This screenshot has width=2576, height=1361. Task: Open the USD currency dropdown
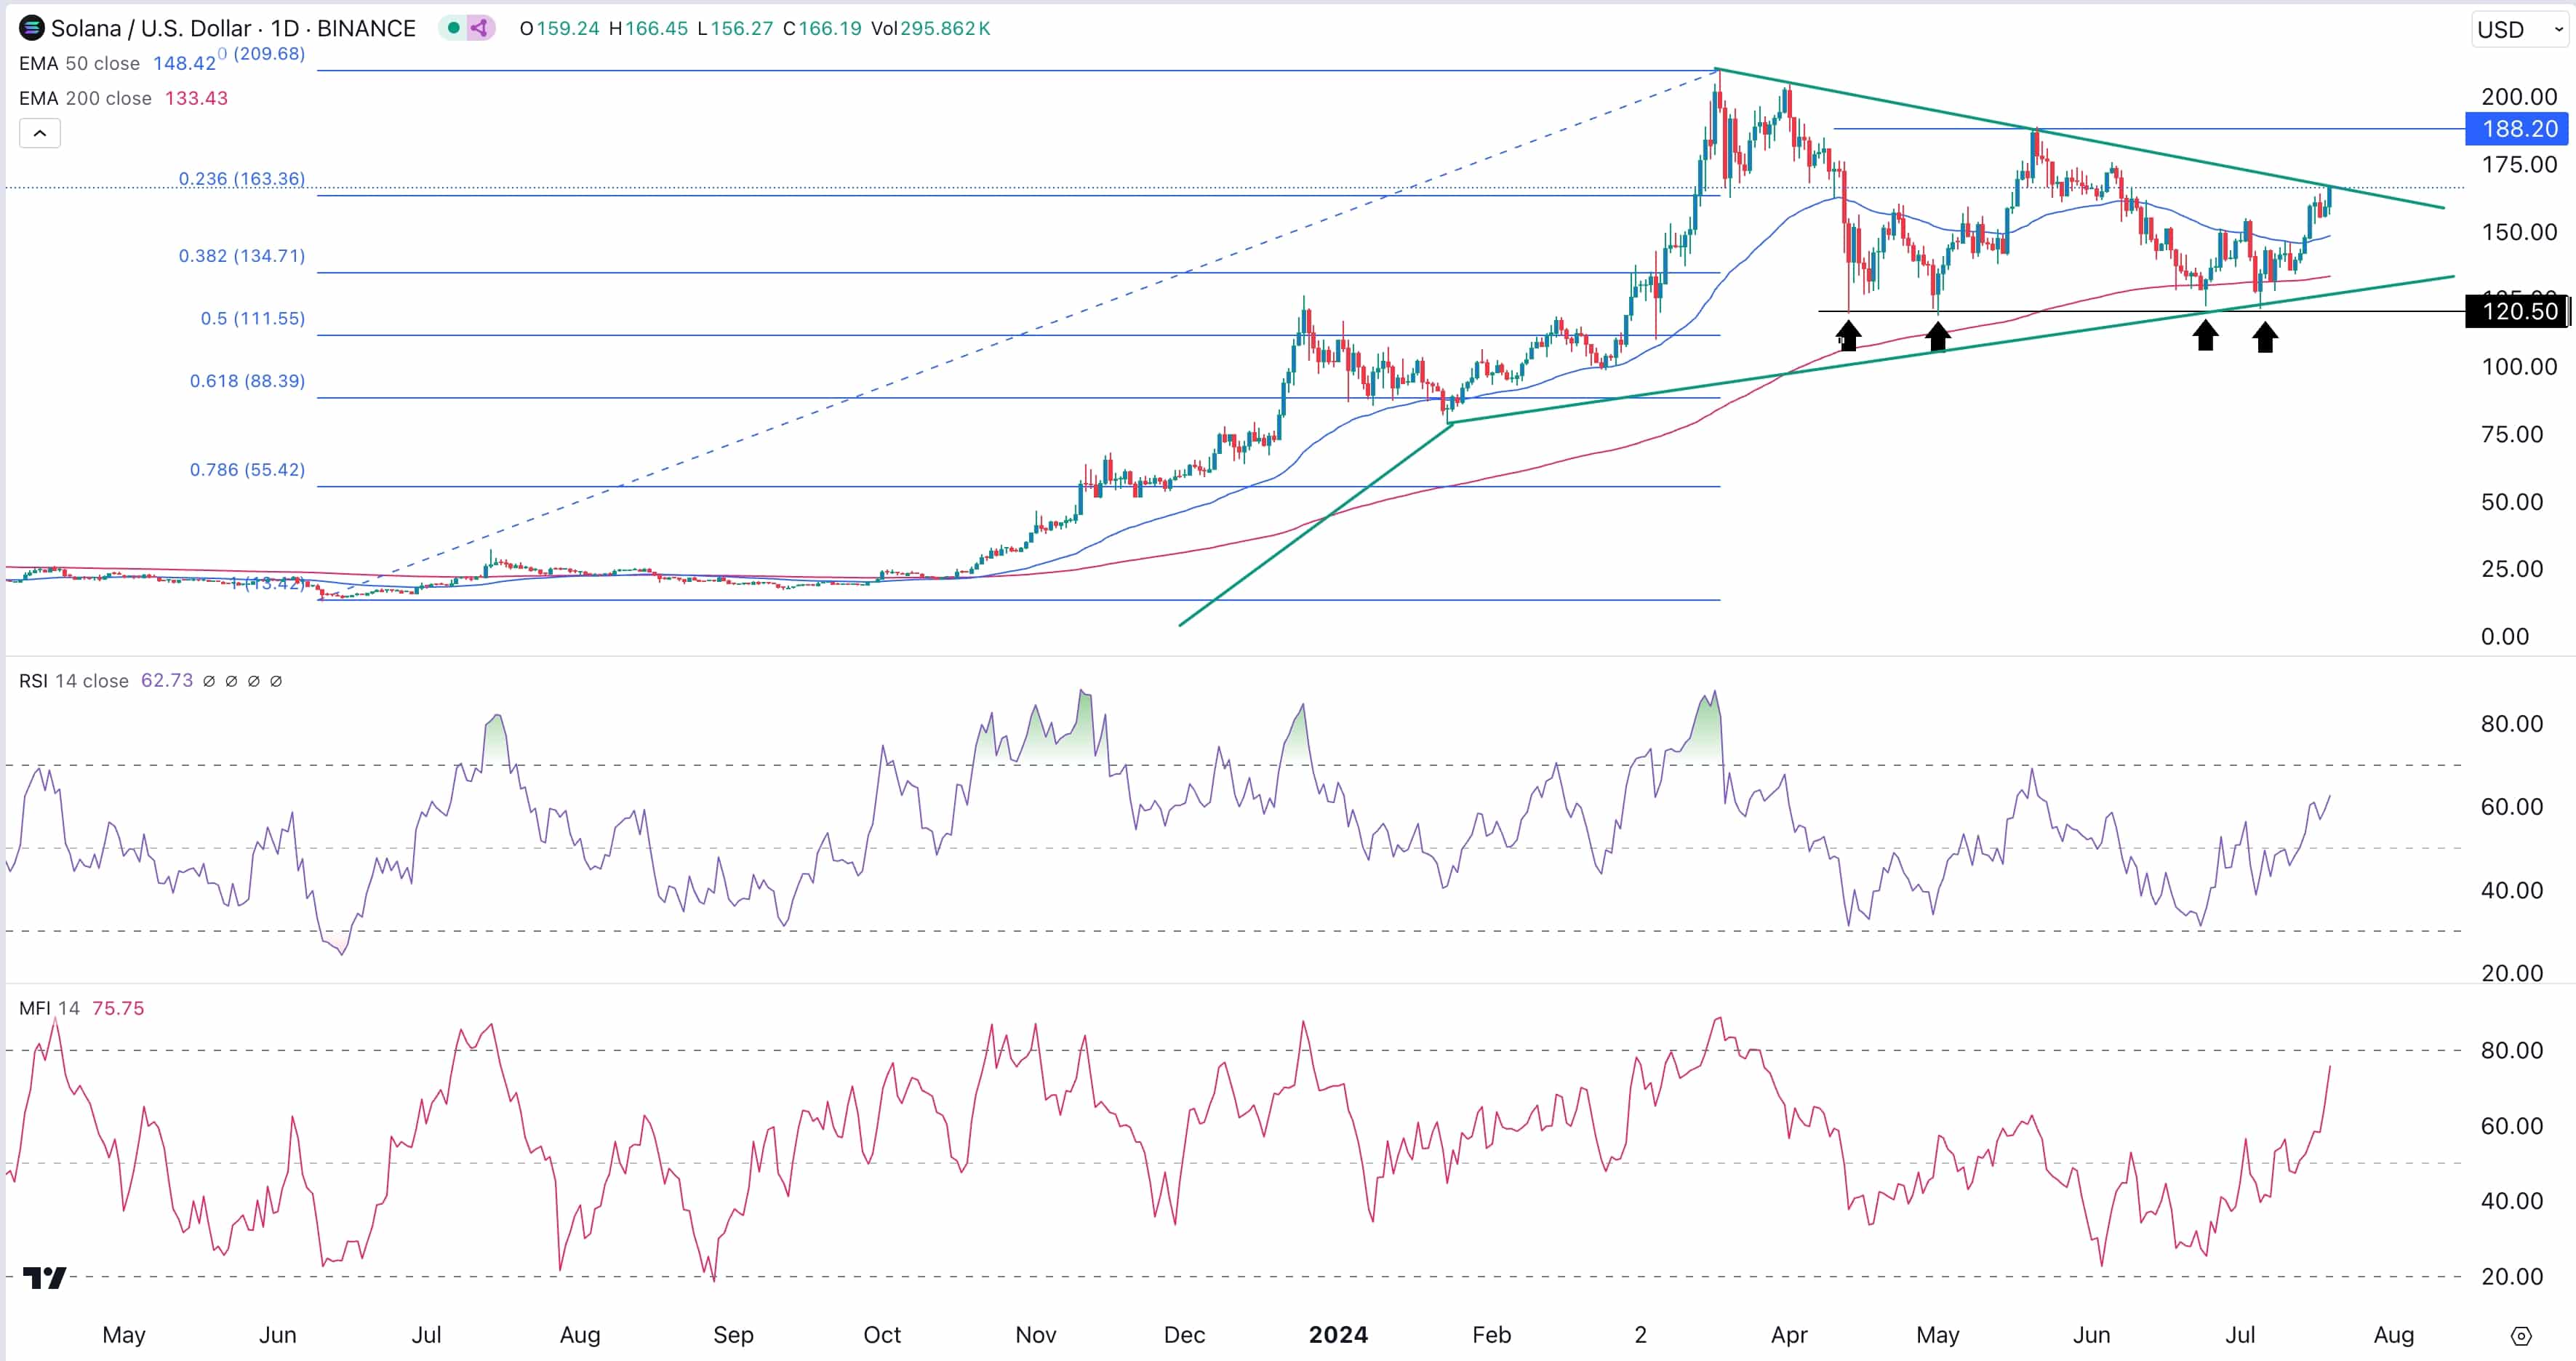pyautogui.click(x=2520, y=29)
